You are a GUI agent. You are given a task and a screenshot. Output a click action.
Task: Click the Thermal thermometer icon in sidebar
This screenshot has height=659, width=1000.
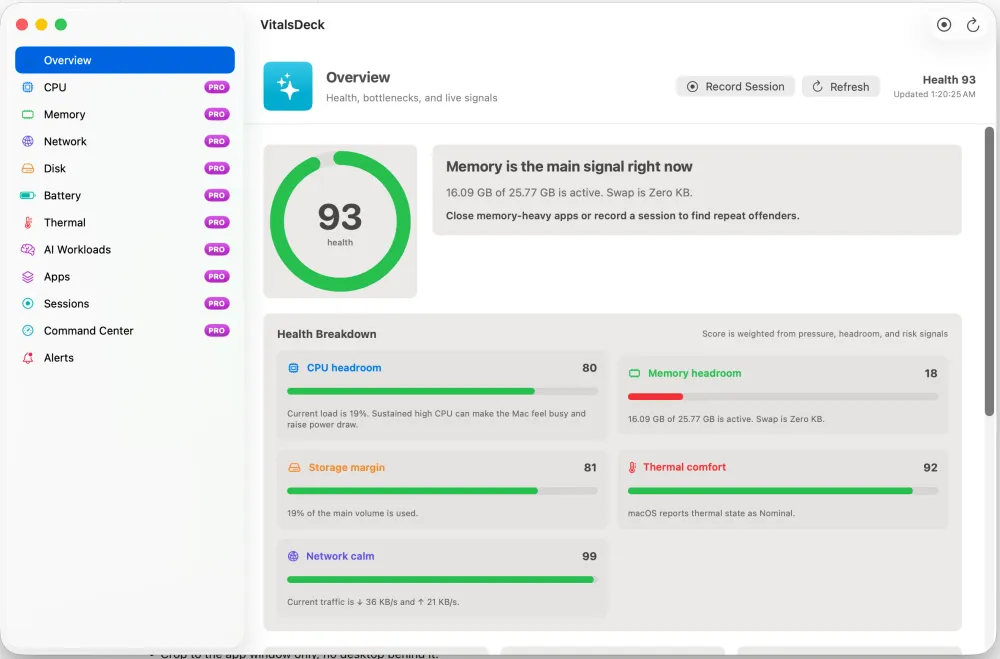[x=27, y=223]
